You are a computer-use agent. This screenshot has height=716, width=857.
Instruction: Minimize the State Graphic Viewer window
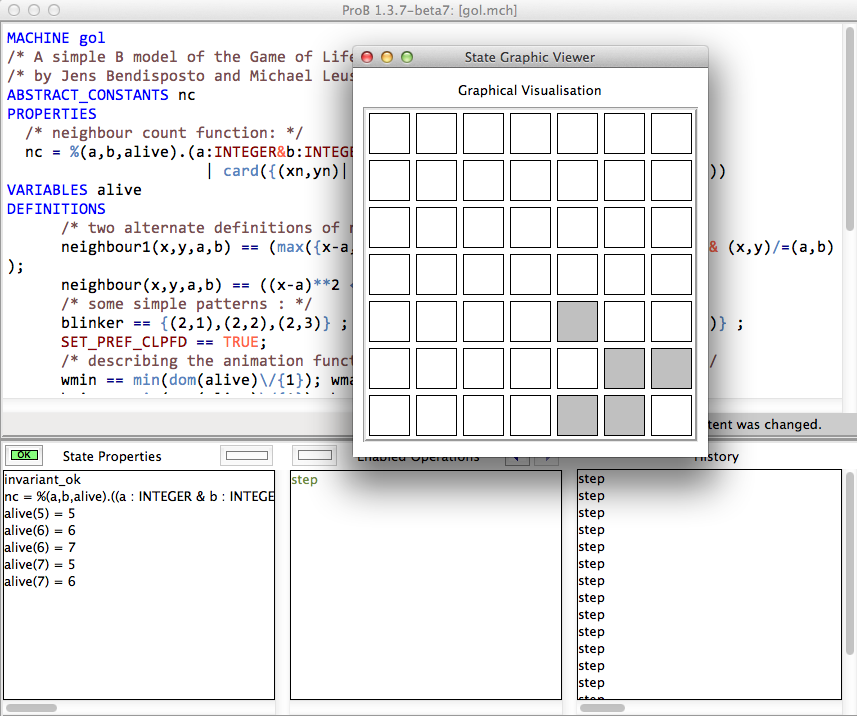387,58
